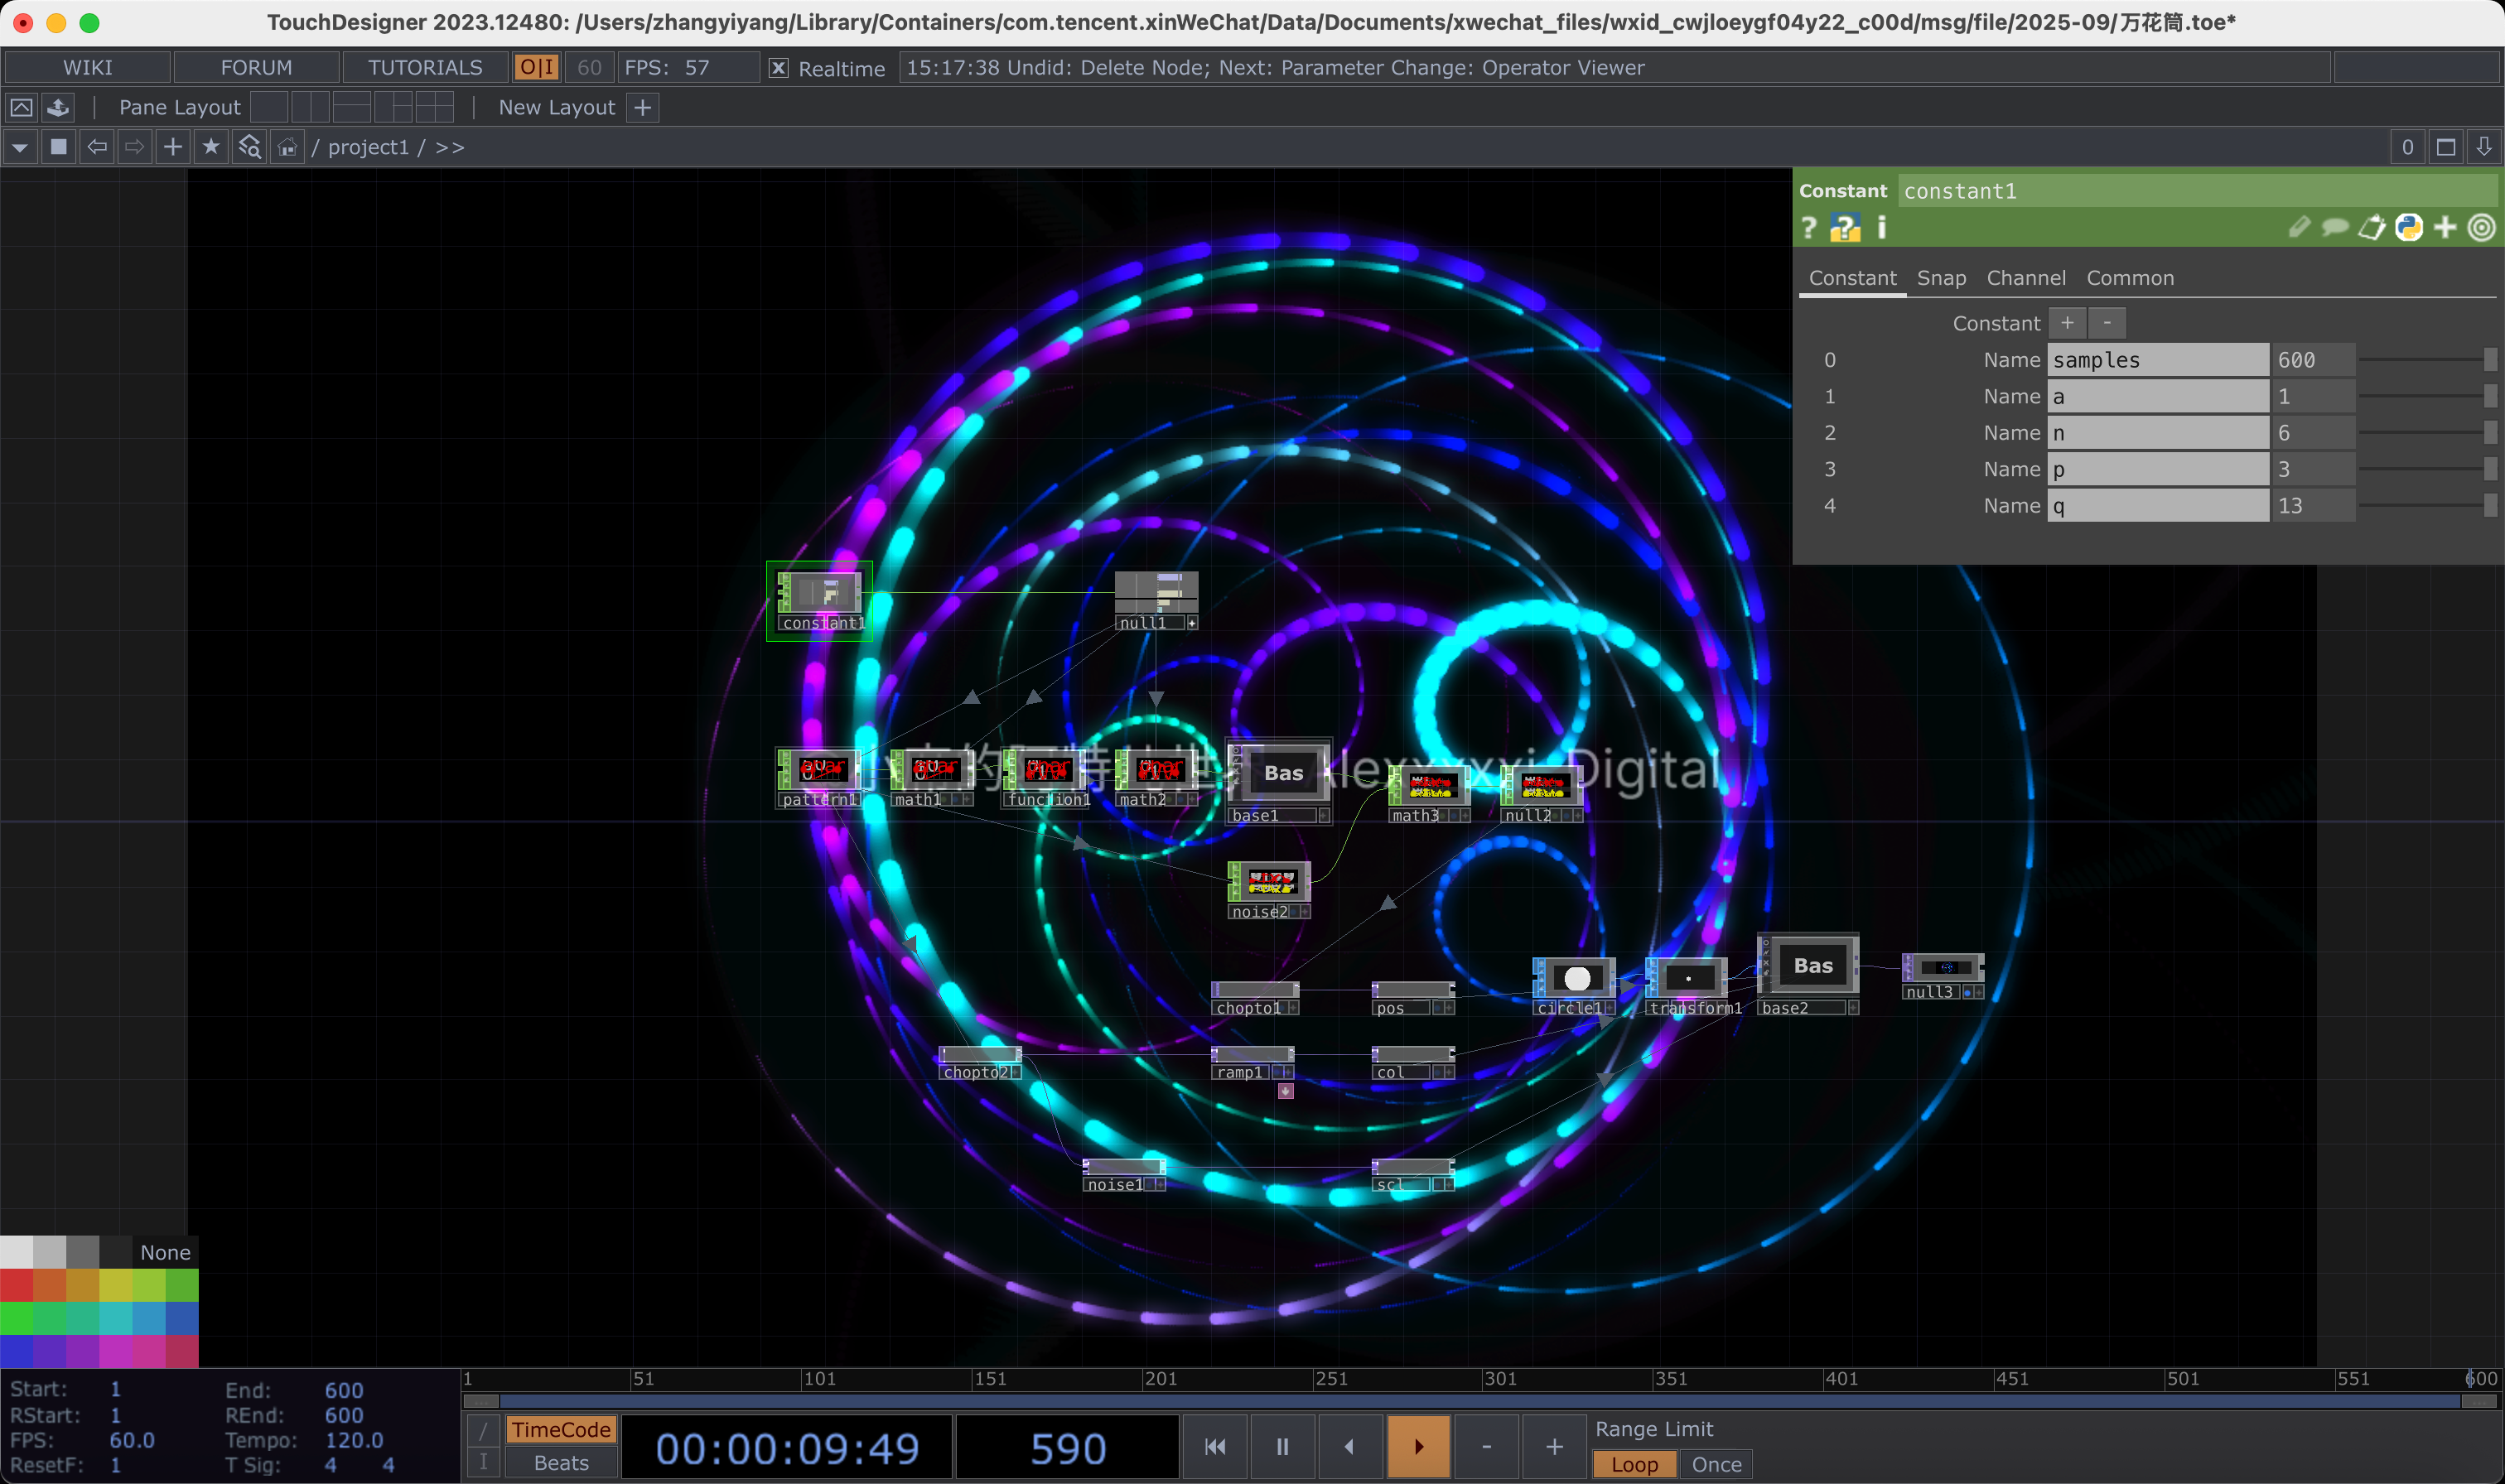Click the star bookmark icon in the path bar
The height and width of the screenshot is (1484, 2505).
(210, 146)
